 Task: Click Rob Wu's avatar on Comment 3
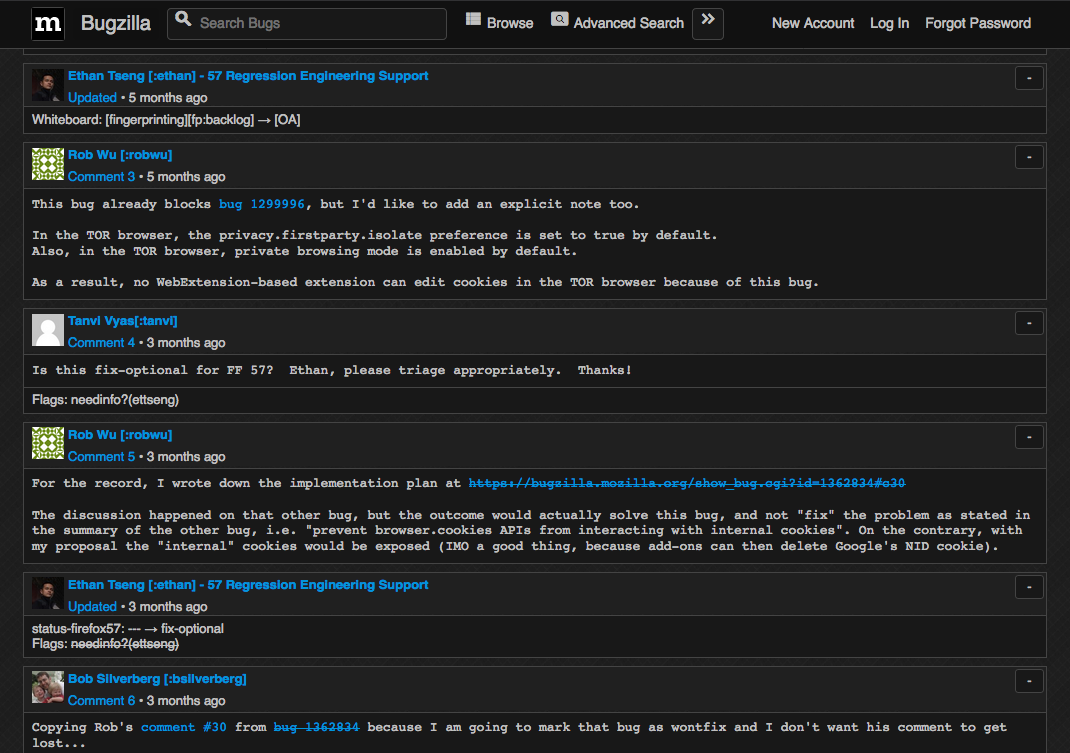pos(48,164)
